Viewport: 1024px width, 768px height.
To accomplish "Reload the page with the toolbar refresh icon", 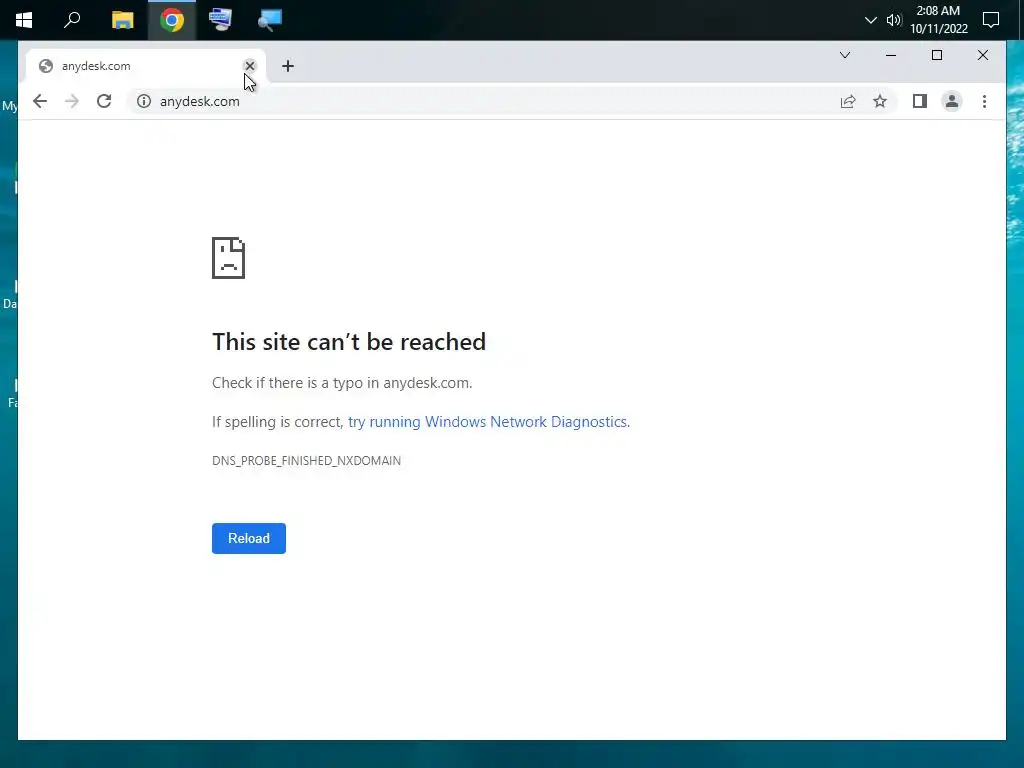I will click(x=104, y=101).
